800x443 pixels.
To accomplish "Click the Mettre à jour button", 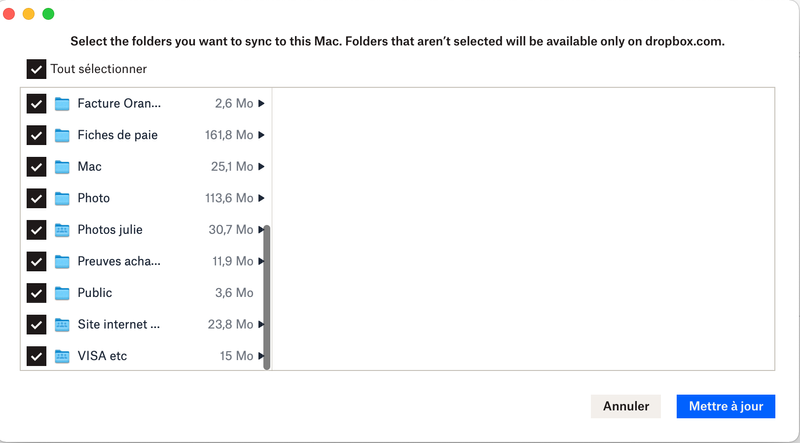I will pos(725,406).
